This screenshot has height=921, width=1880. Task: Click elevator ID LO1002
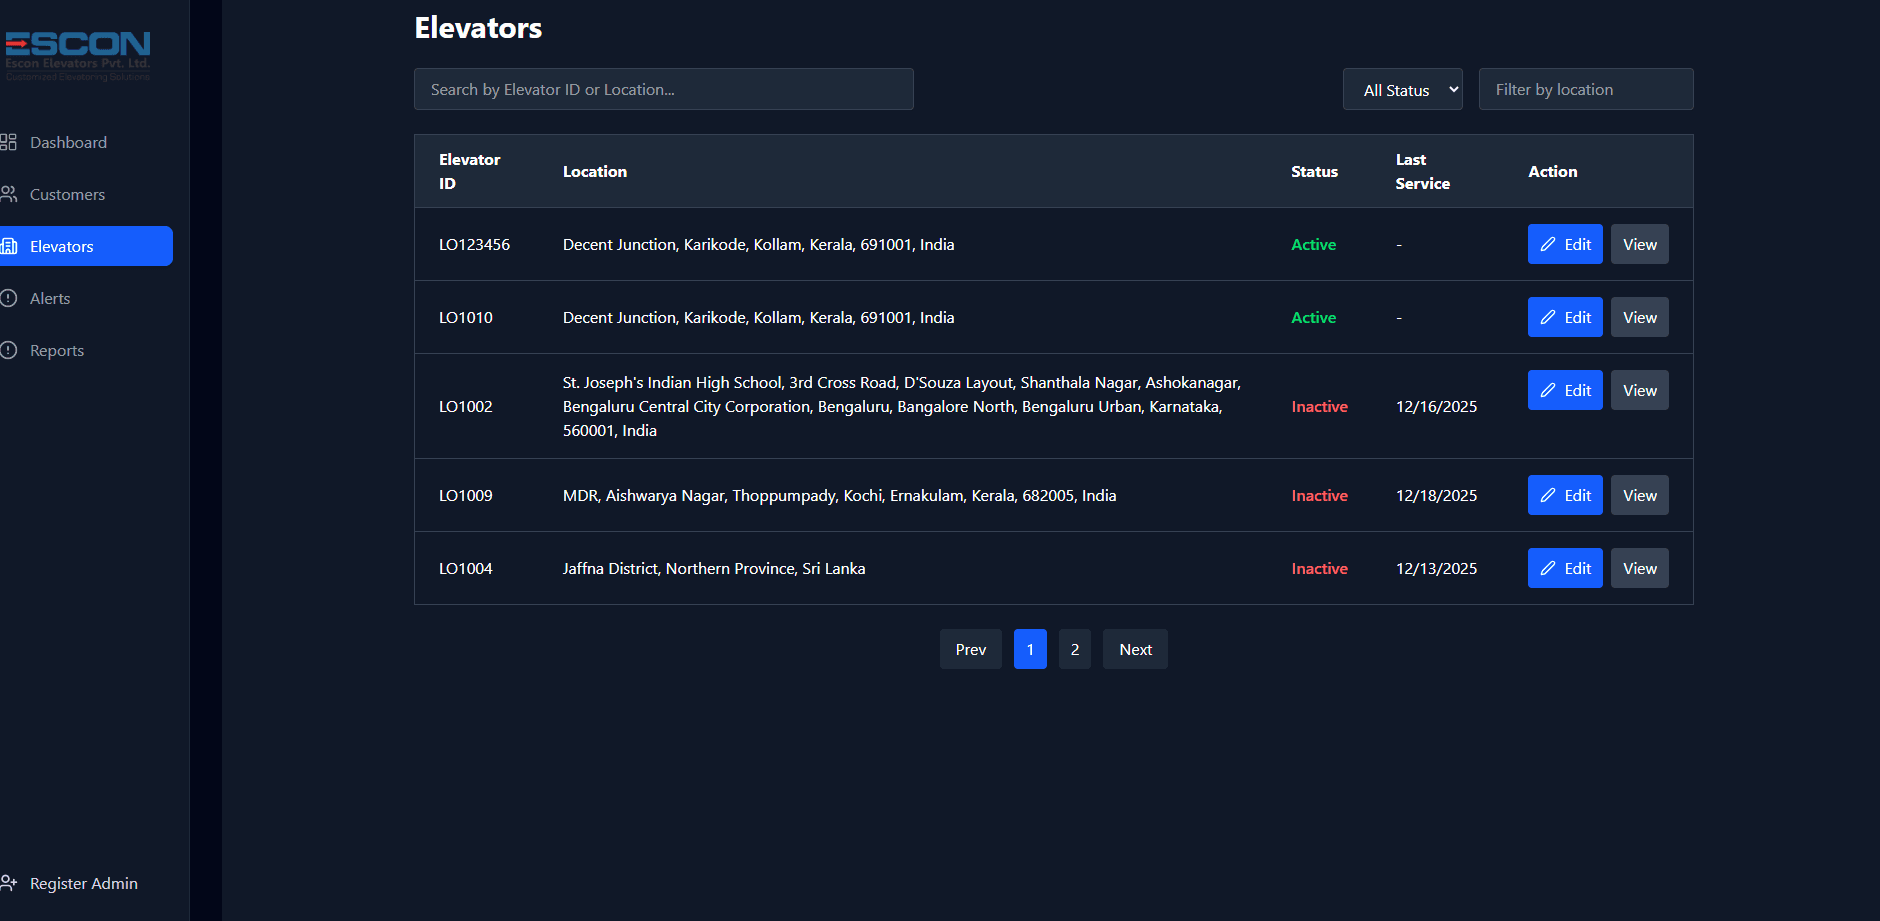coord(466,406)
